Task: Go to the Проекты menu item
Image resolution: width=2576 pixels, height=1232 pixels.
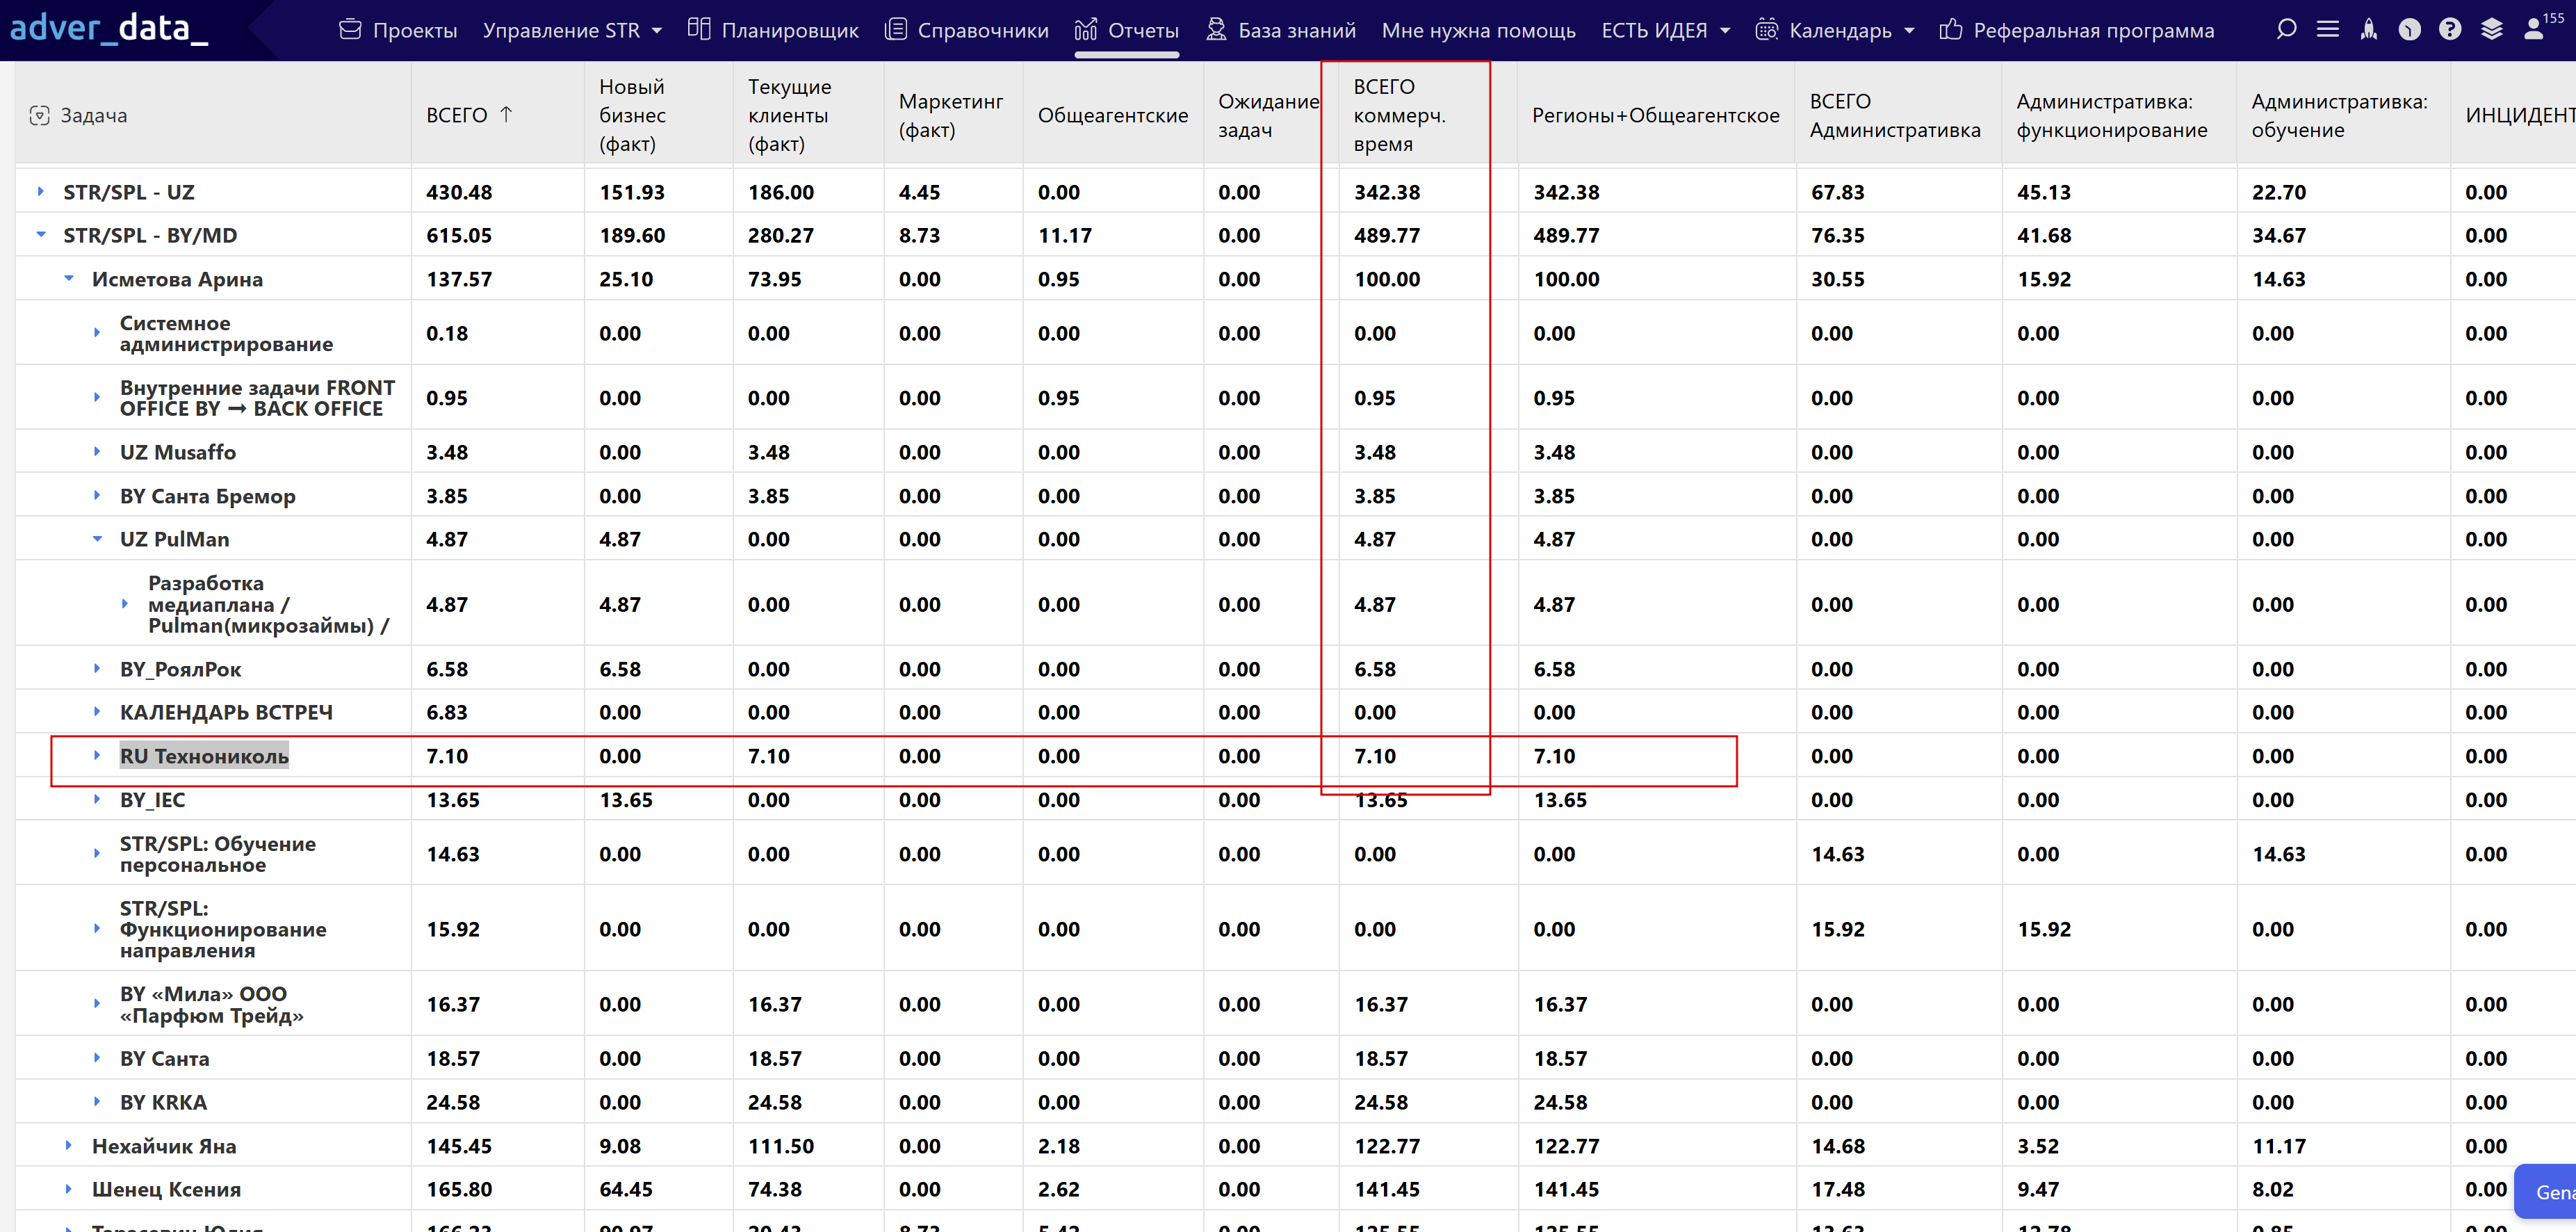Action: coord(398,31)
